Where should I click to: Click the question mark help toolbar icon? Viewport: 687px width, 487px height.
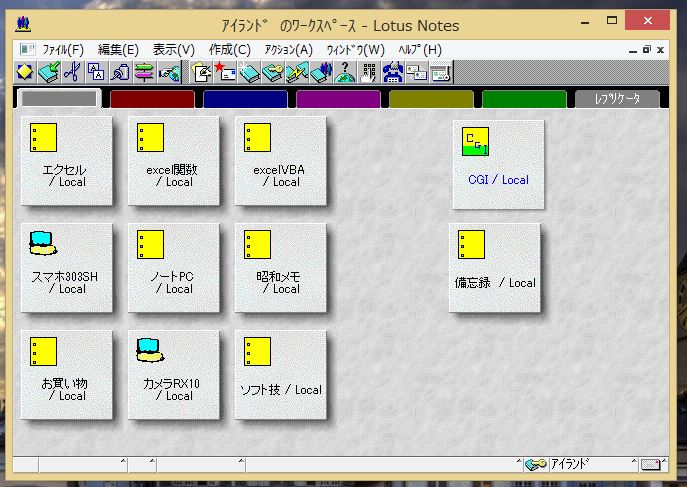pyautogui.click(x=345, y=71)
